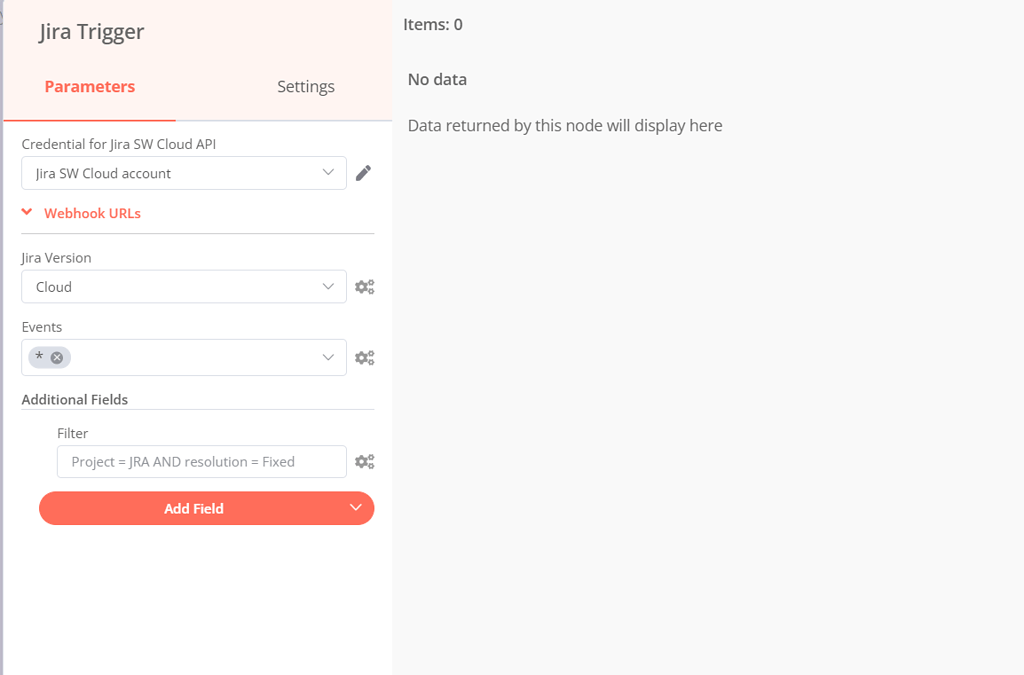Open the Jira SW Cloud account credential dropdown
1024x675 pixels.
pyautogui.click(x=184, y=172)
